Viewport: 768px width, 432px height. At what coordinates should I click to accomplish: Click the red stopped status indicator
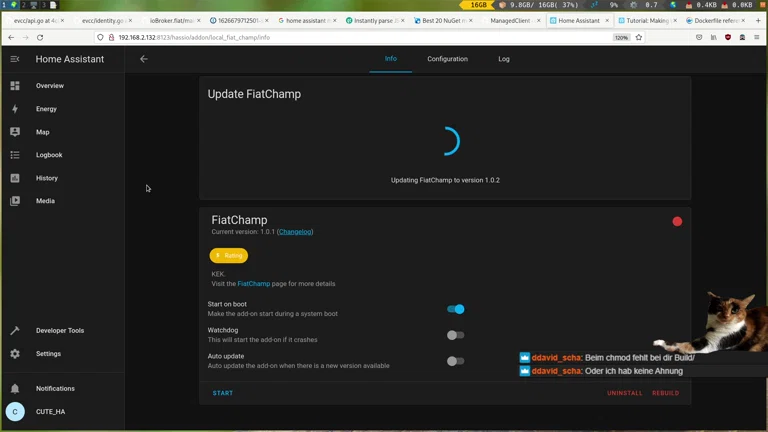677,221
